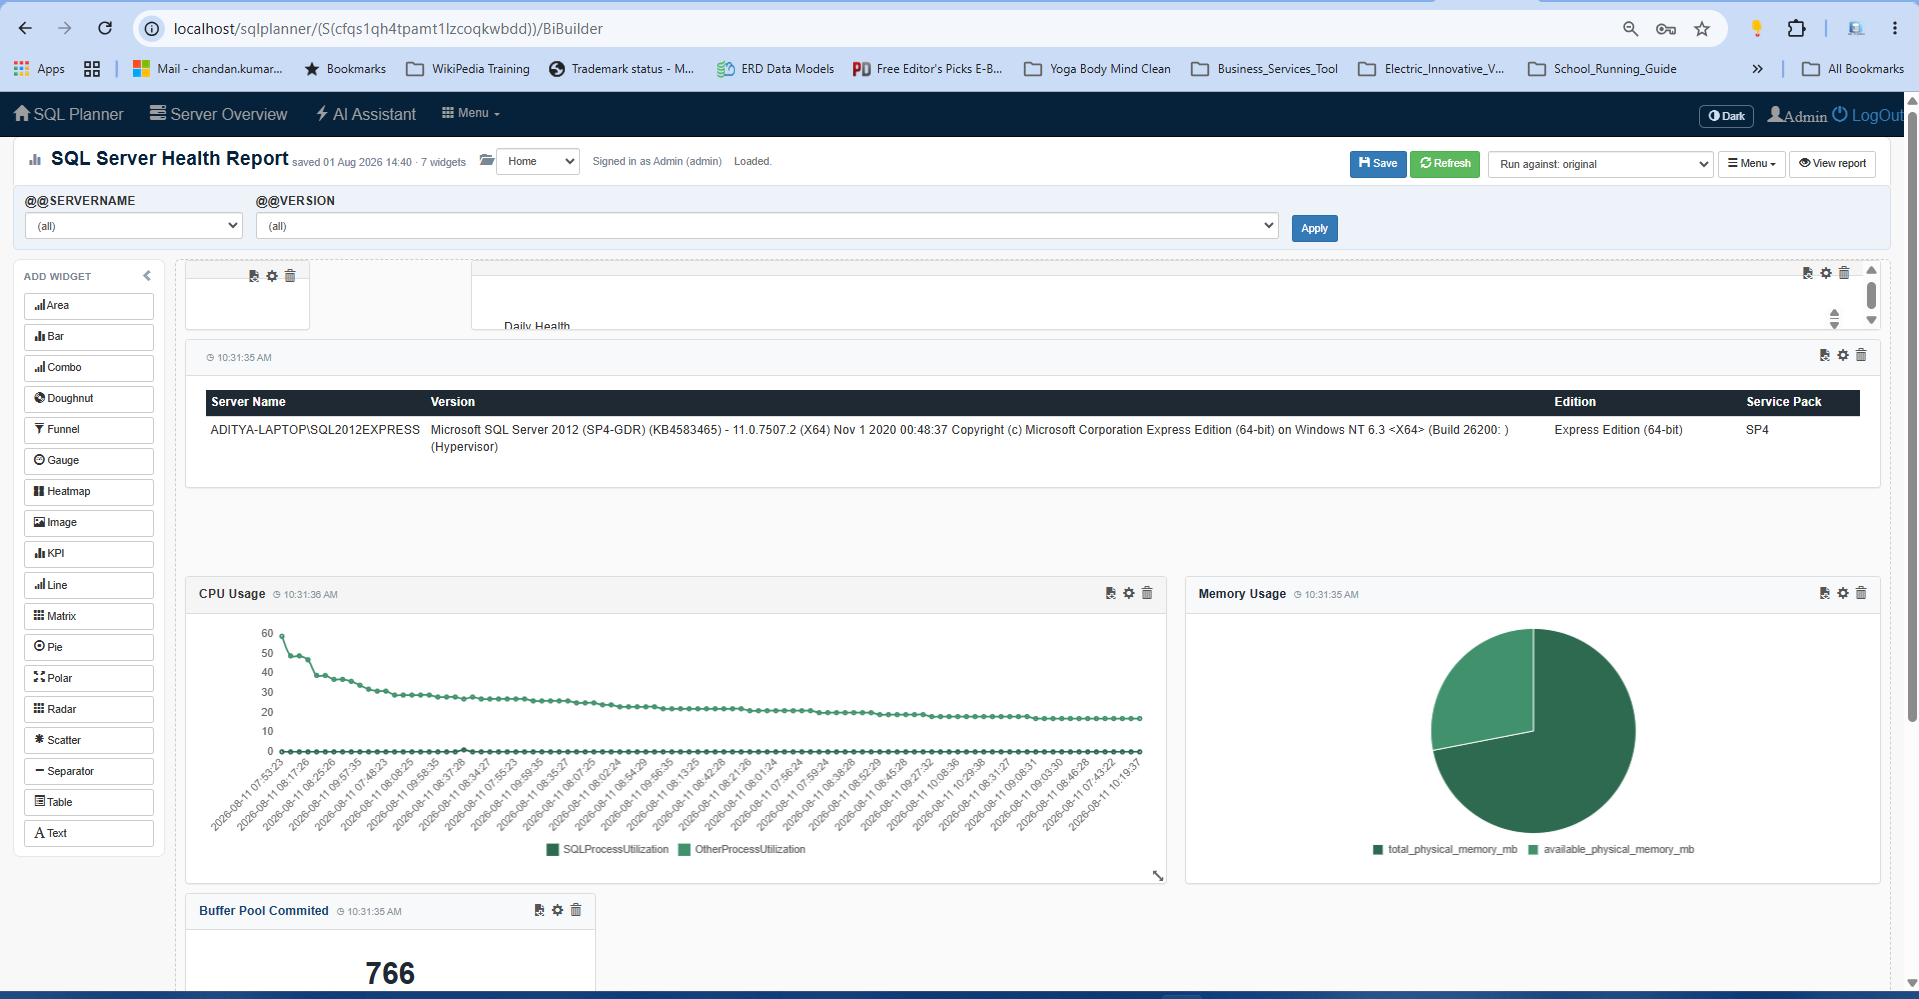
Task: Add a Doughnut chart widget
Action: [x=89, y=398]
